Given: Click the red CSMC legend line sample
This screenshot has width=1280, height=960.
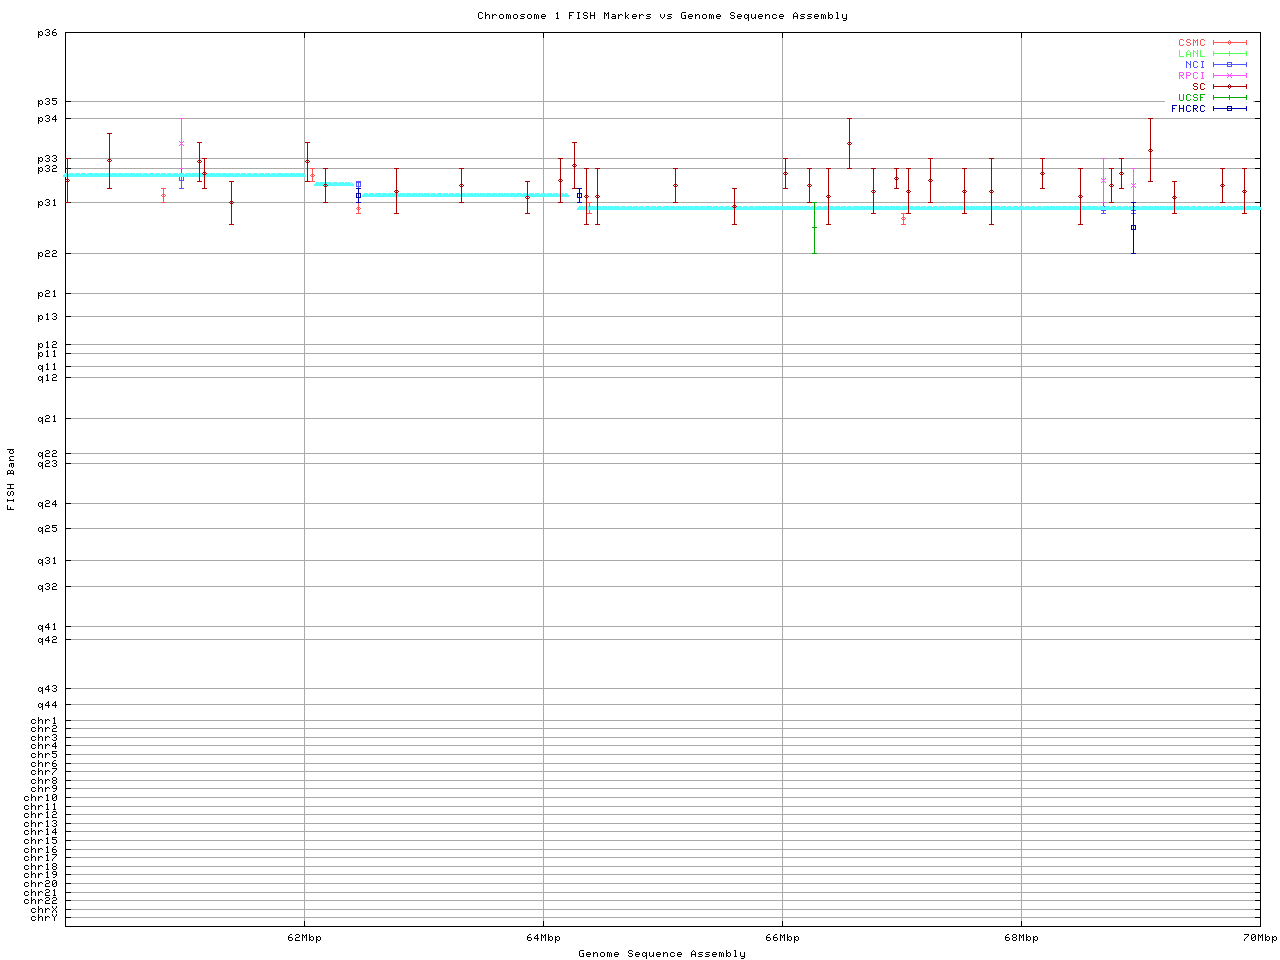Looking at the screenshot, I should click(x=1229, y=43).
